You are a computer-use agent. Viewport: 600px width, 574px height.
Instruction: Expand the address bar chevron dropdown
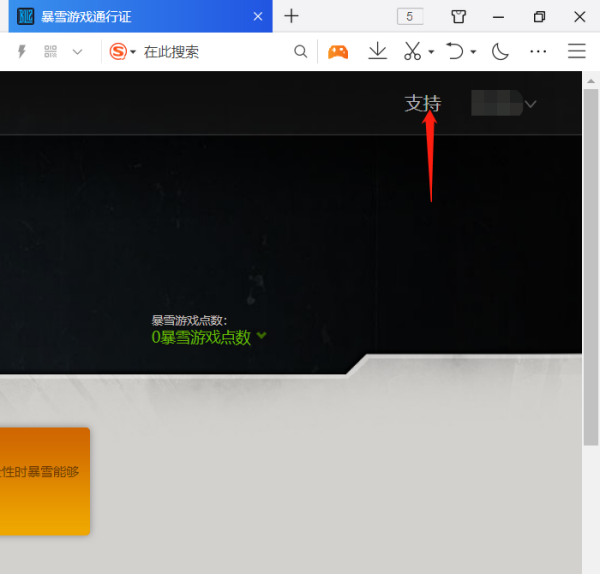[x=78, y=52]
